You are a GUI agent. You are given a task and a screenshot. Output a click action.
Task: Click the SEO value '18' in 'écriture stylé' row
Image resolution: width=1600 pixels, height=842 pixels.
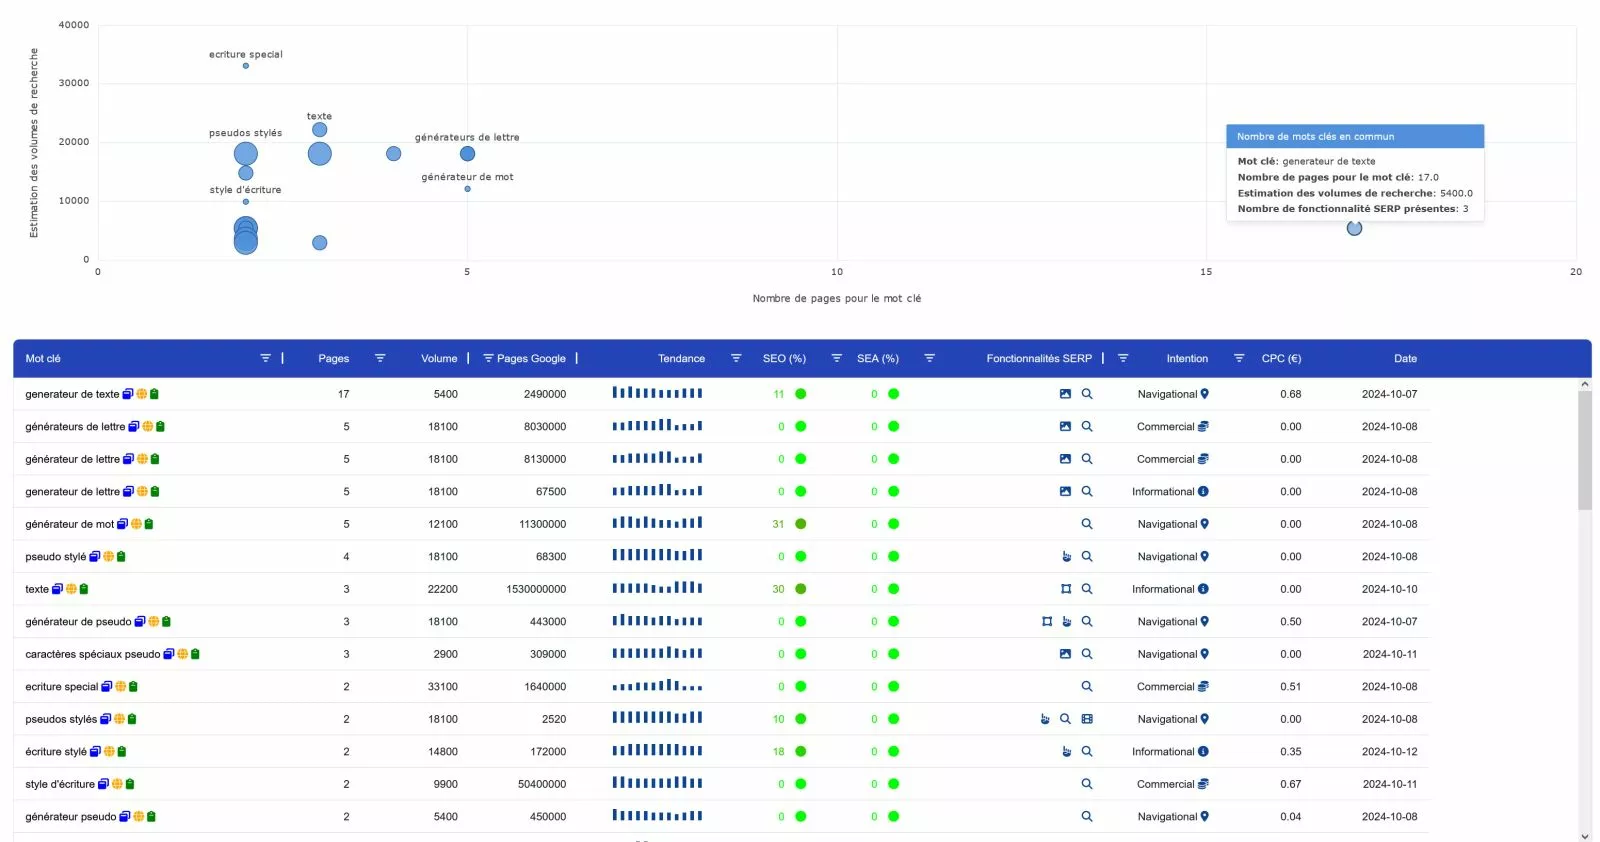[778, 752]
